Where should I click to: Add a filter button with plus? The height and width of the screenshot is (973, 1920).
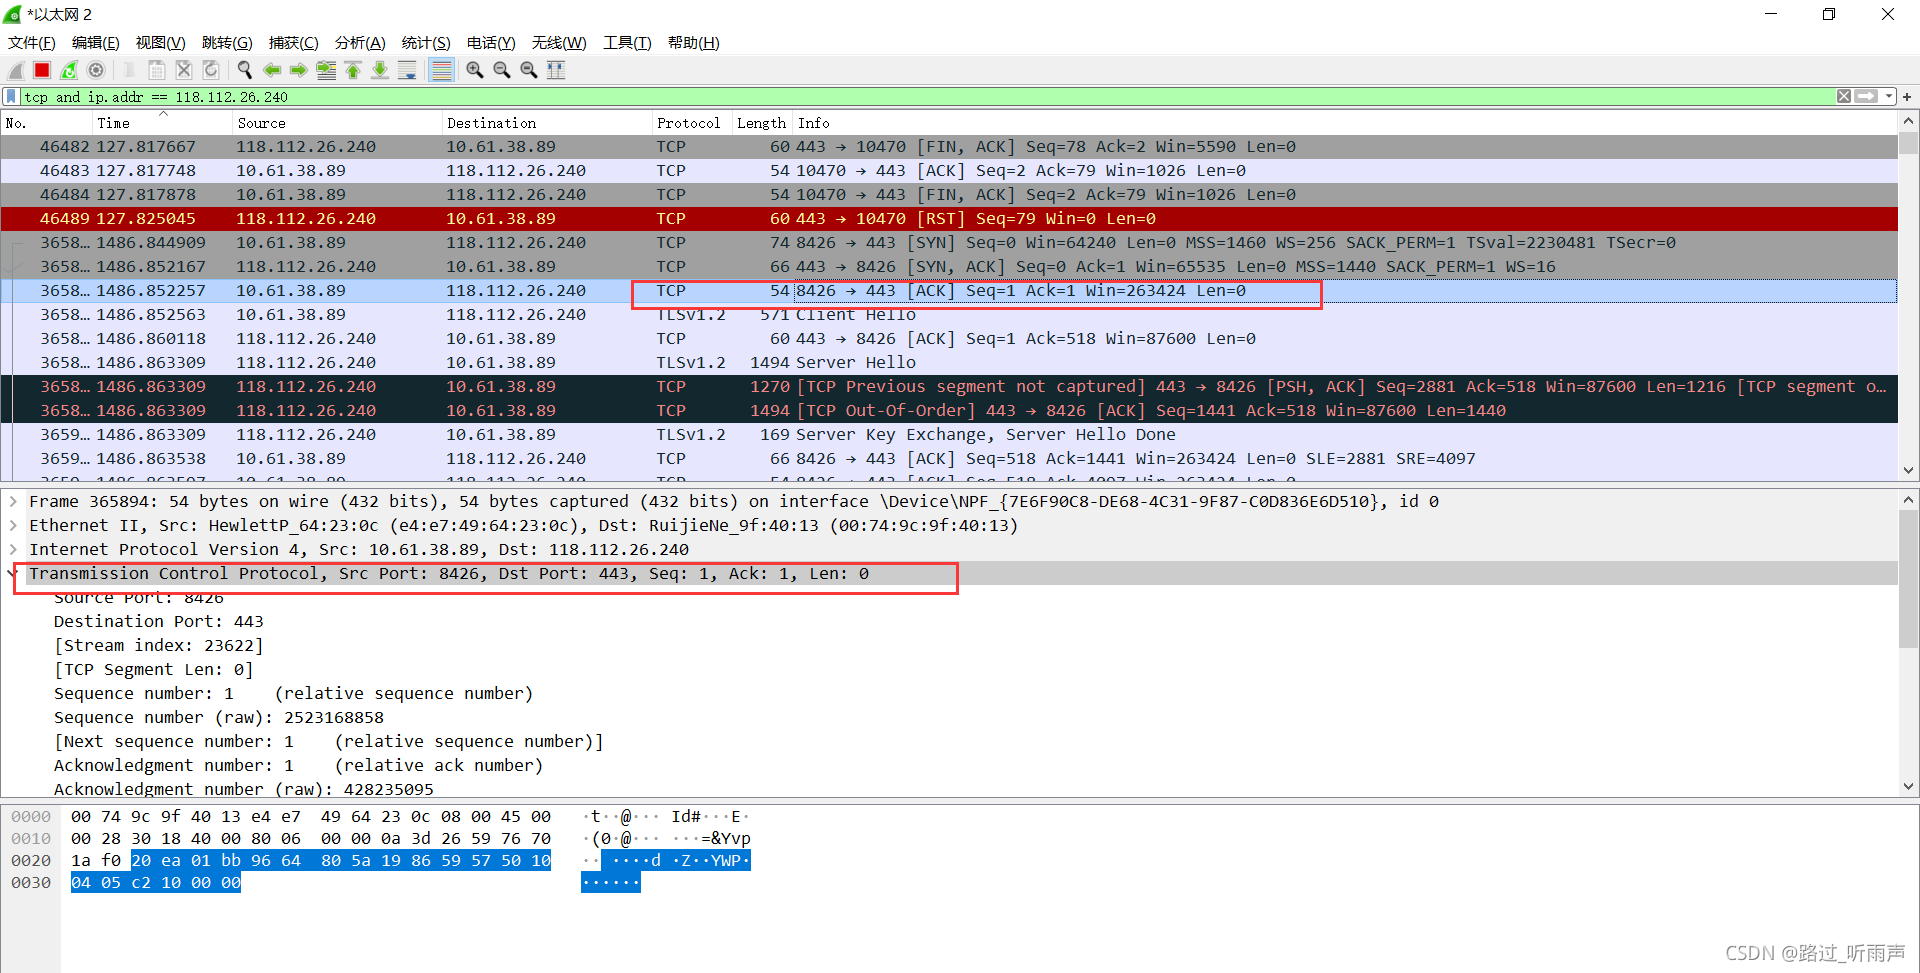[1907, 97]
